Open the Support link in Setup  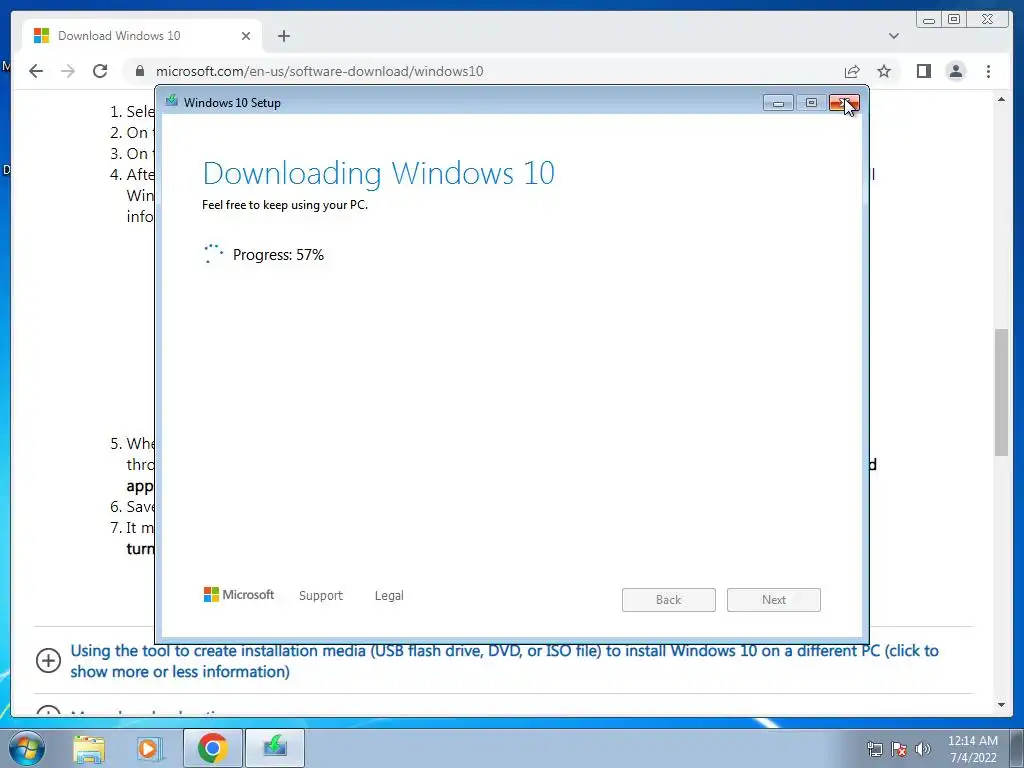(x=321, y=596)
